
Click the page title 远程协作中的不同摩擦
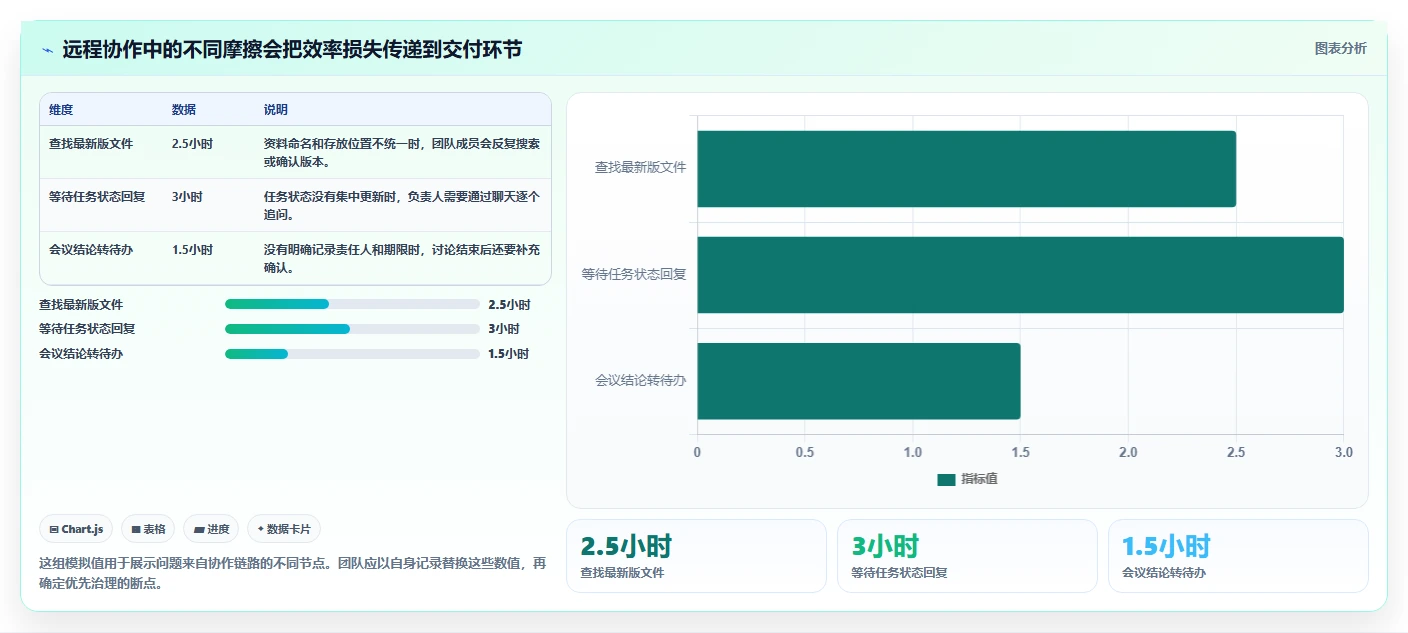click(x=292, y=50)
